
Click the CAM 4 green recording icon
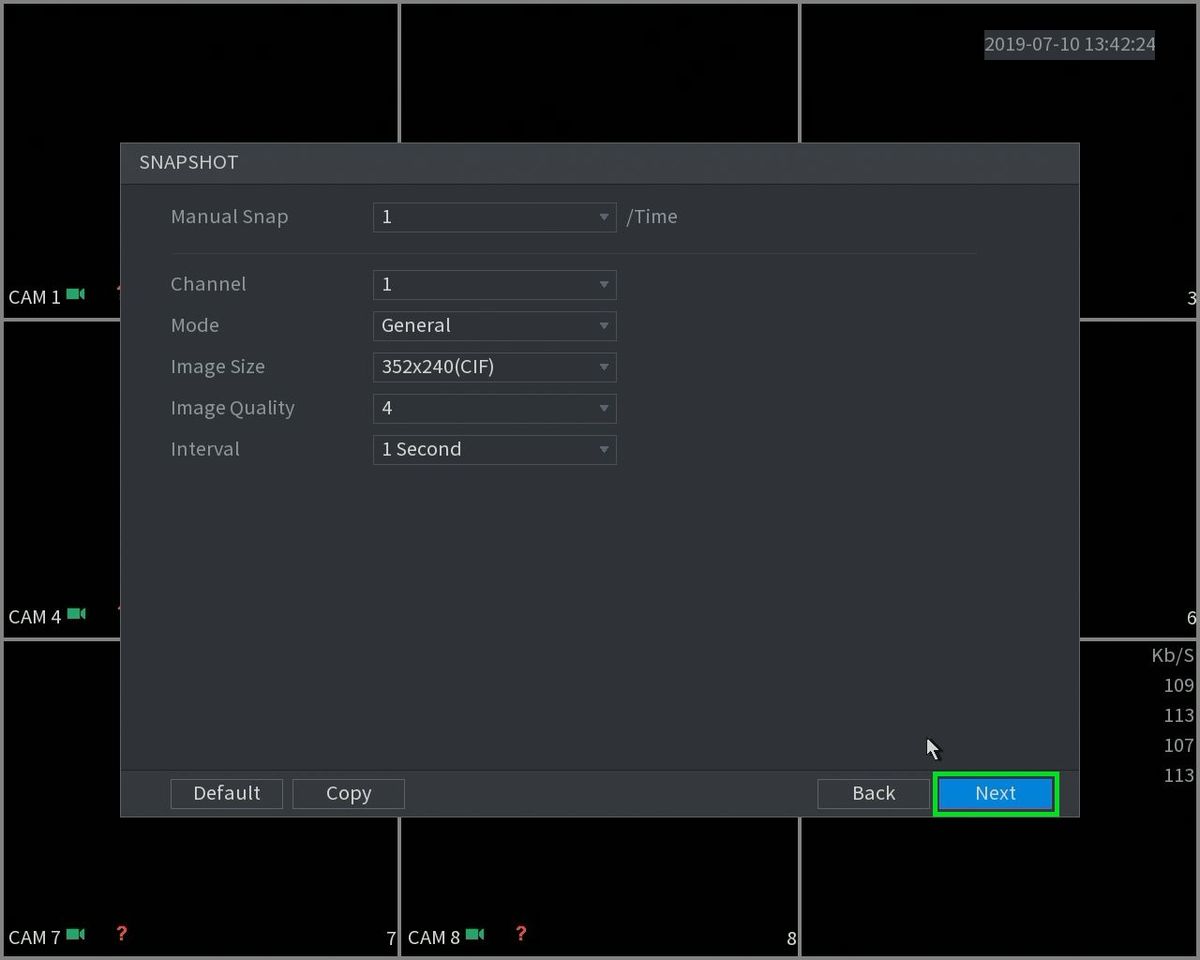point(76,614)
